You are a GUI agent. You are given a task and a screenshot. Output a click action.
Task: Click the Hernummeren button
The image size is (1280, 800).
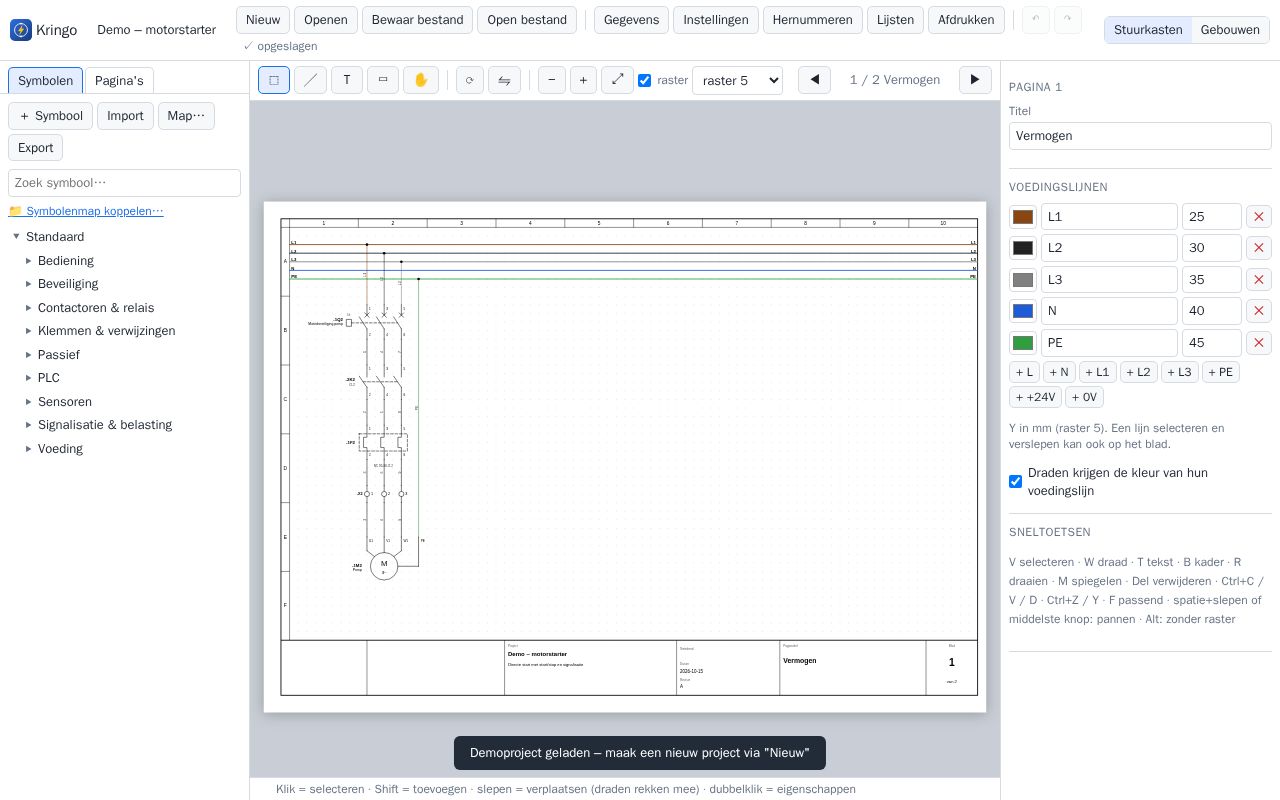[813, 20]
